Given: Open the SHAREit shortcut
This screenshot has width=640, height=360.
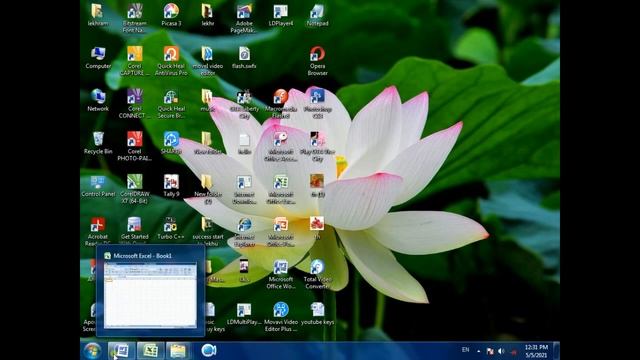Looking at the screenshot, I should click(171, 143).
